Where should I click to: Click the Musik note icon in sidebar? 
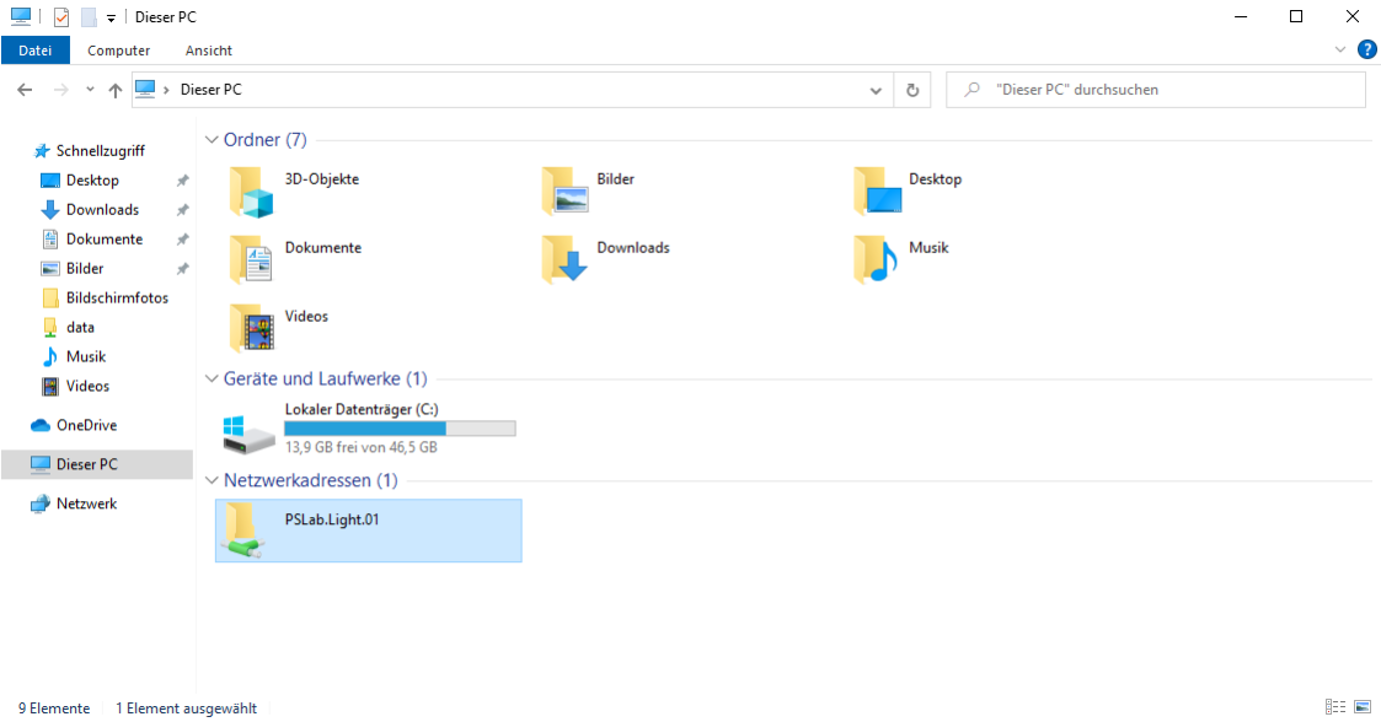(x=50, y=357)
